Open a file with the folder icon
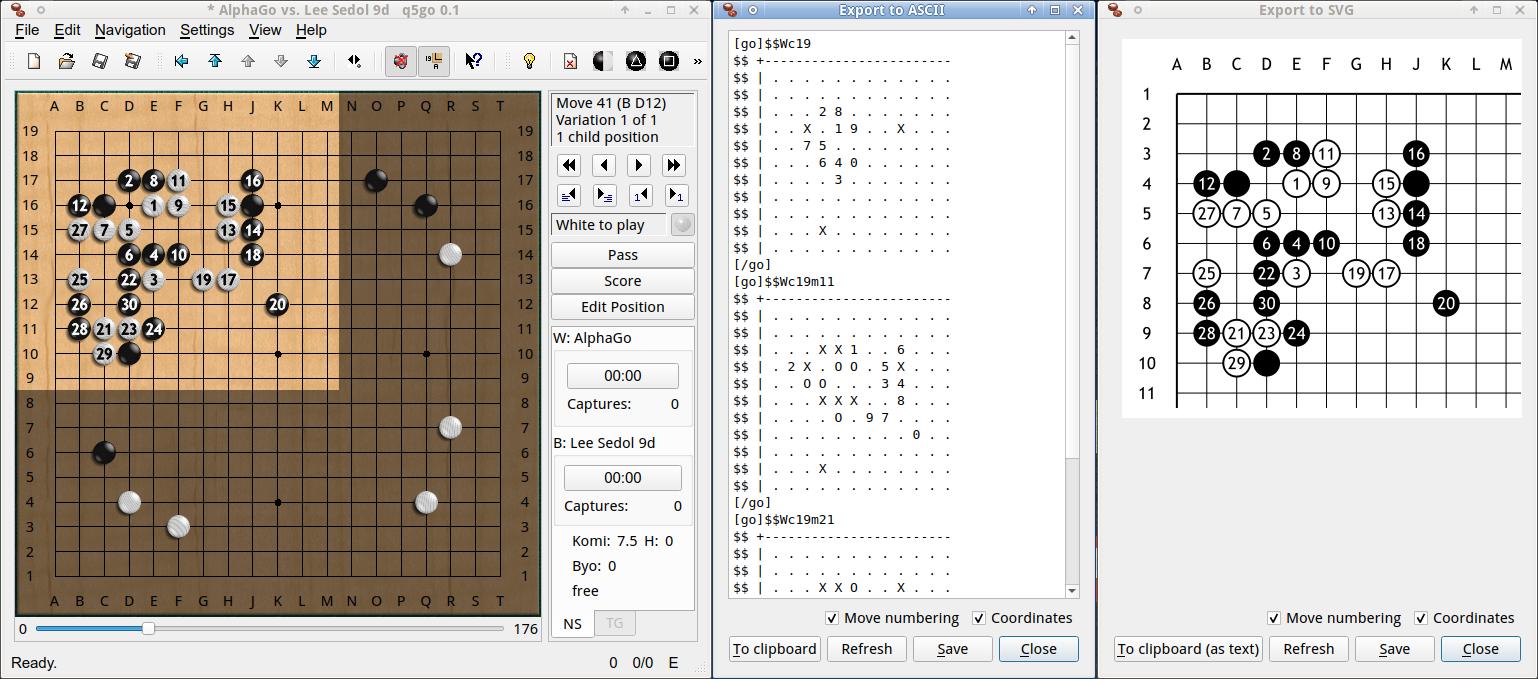Viewport: 1538px width, 679px height. (x=67, y=61)
